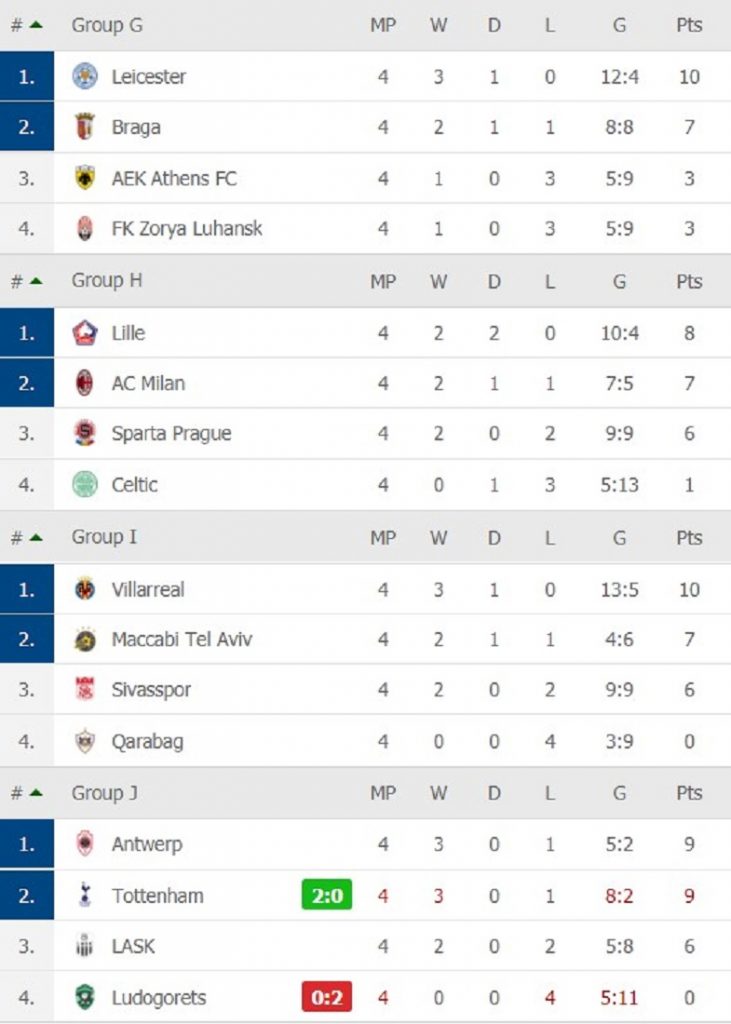The width and height of the screenshot is (731, 1024).
Task: Click the Group H table heading
Action: click(107, 281)
